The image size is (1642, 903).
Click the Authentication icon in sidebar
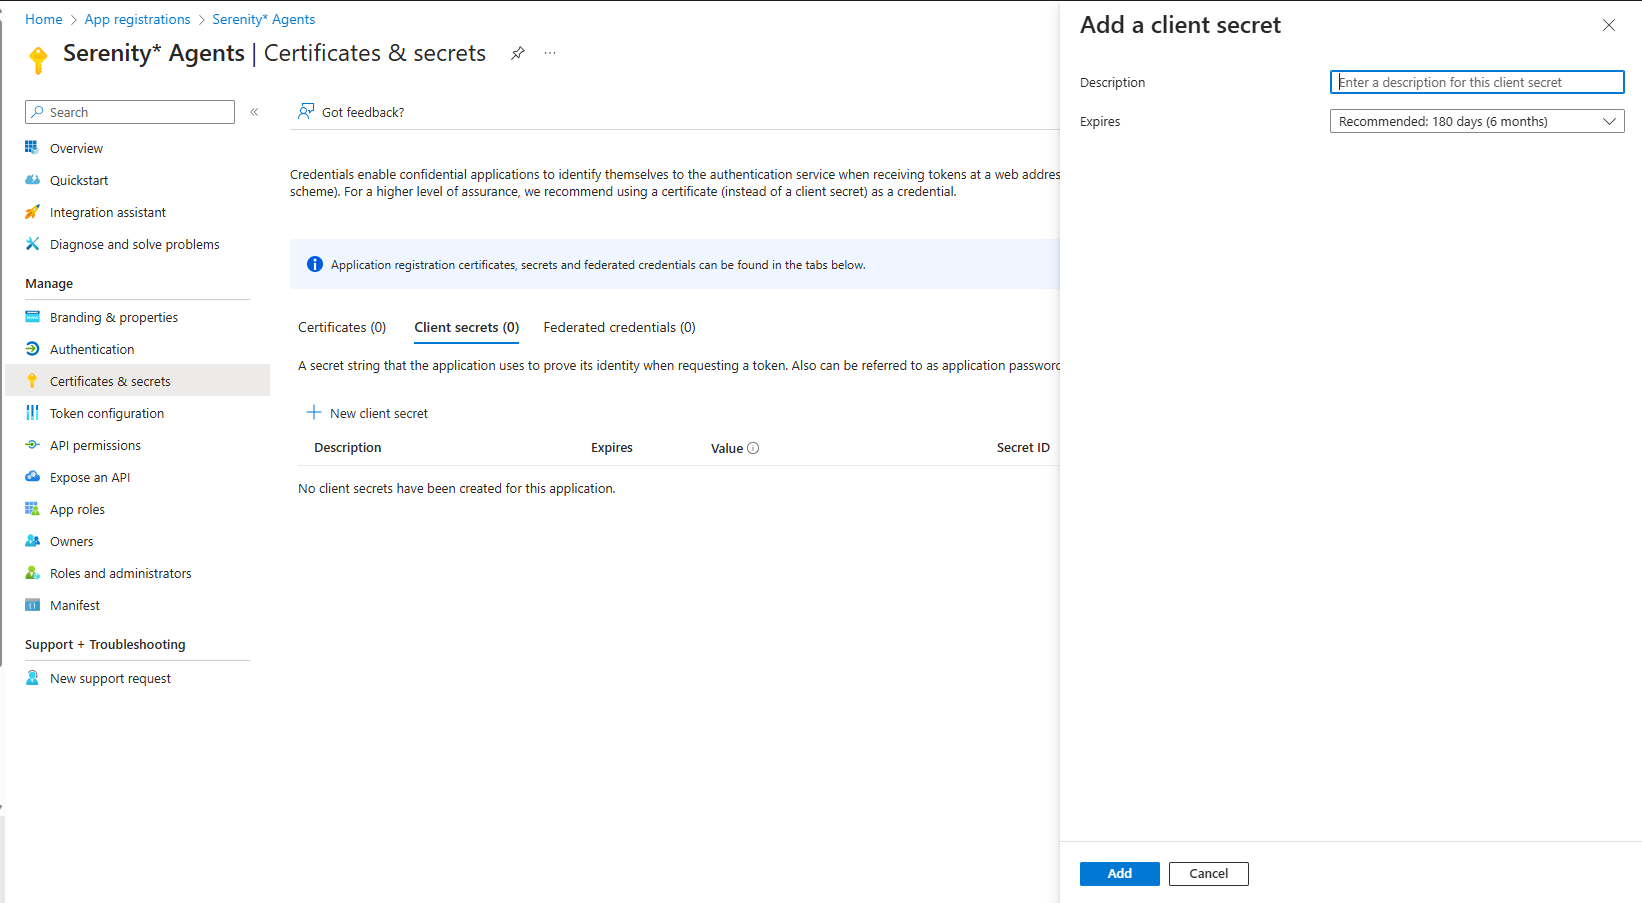(32, 349)
